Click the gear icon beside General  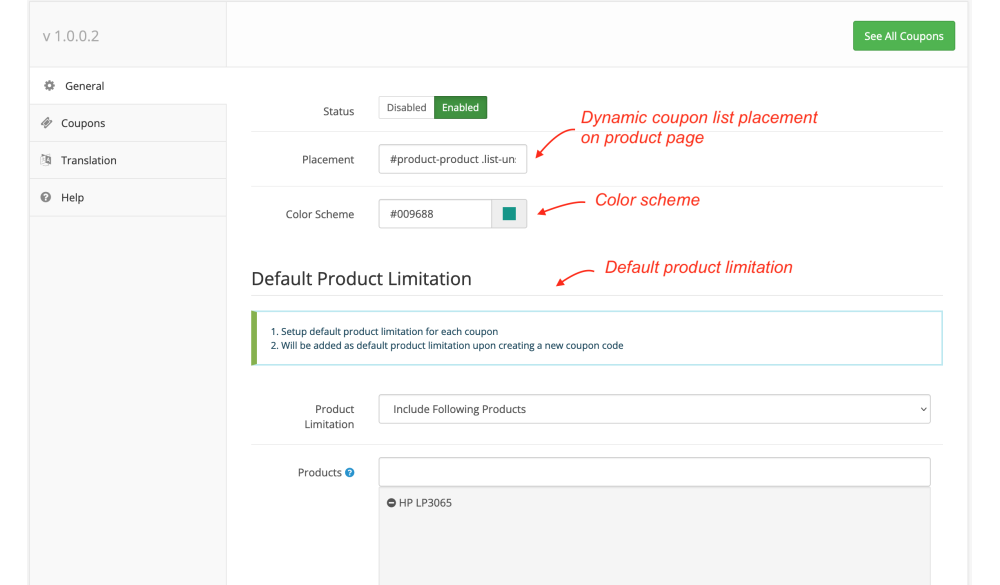pos(48,86)
